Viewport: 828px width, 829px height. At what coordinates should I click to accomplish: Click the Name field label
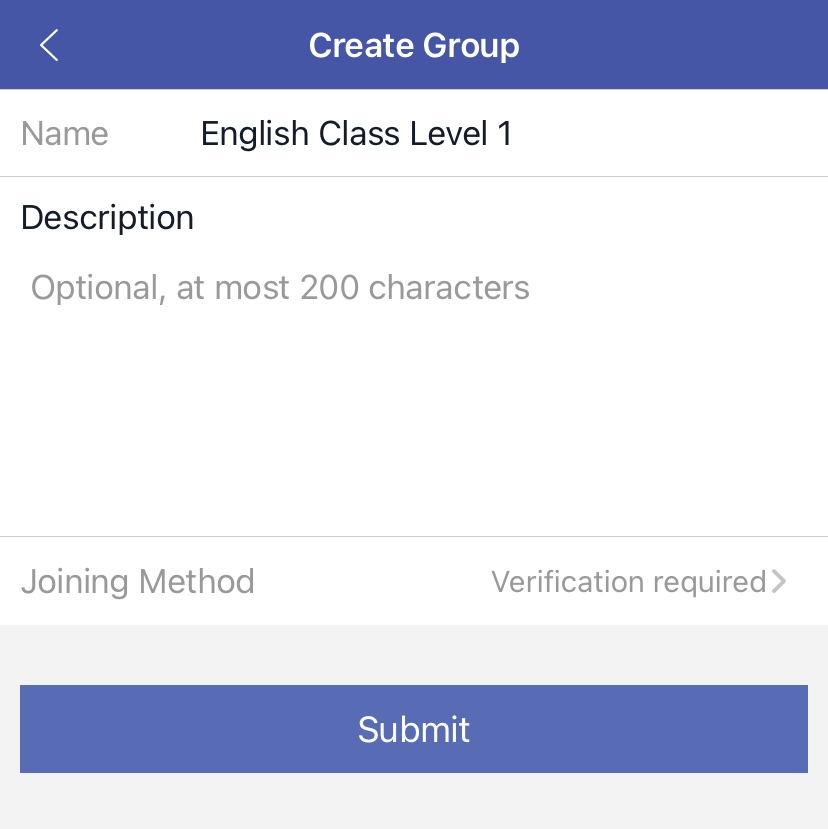pyautogui.click(x=65, y=134)
